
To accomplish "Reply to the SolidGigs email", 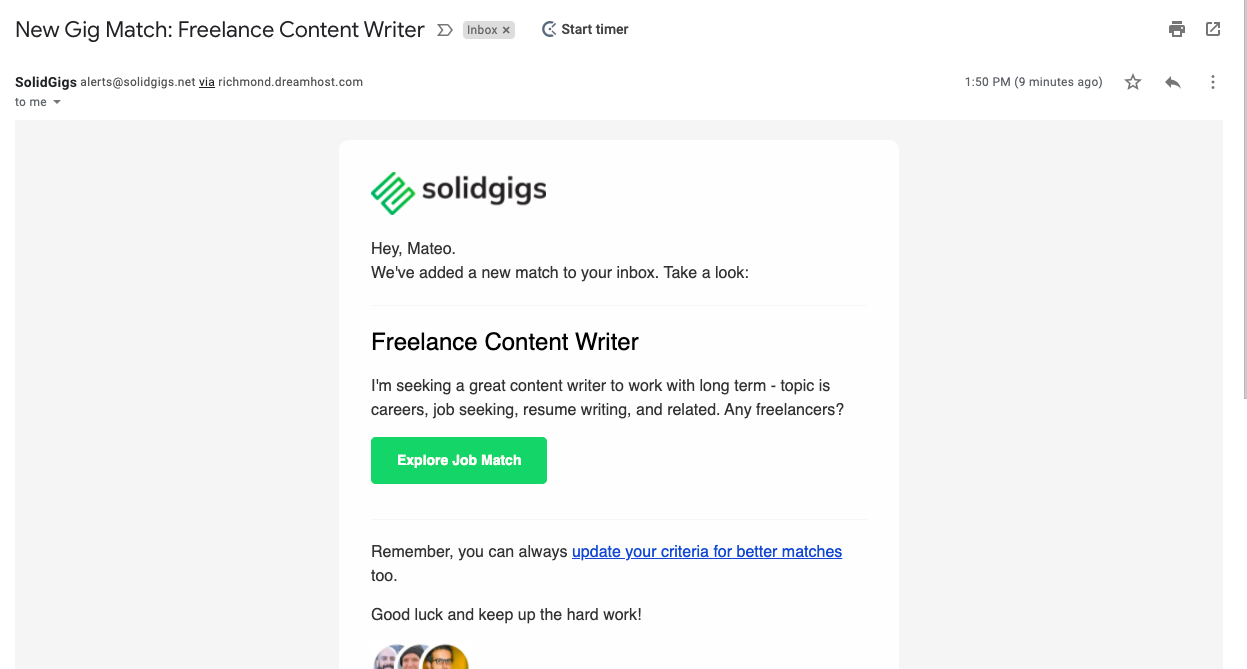I will [x=1173, y=82].
